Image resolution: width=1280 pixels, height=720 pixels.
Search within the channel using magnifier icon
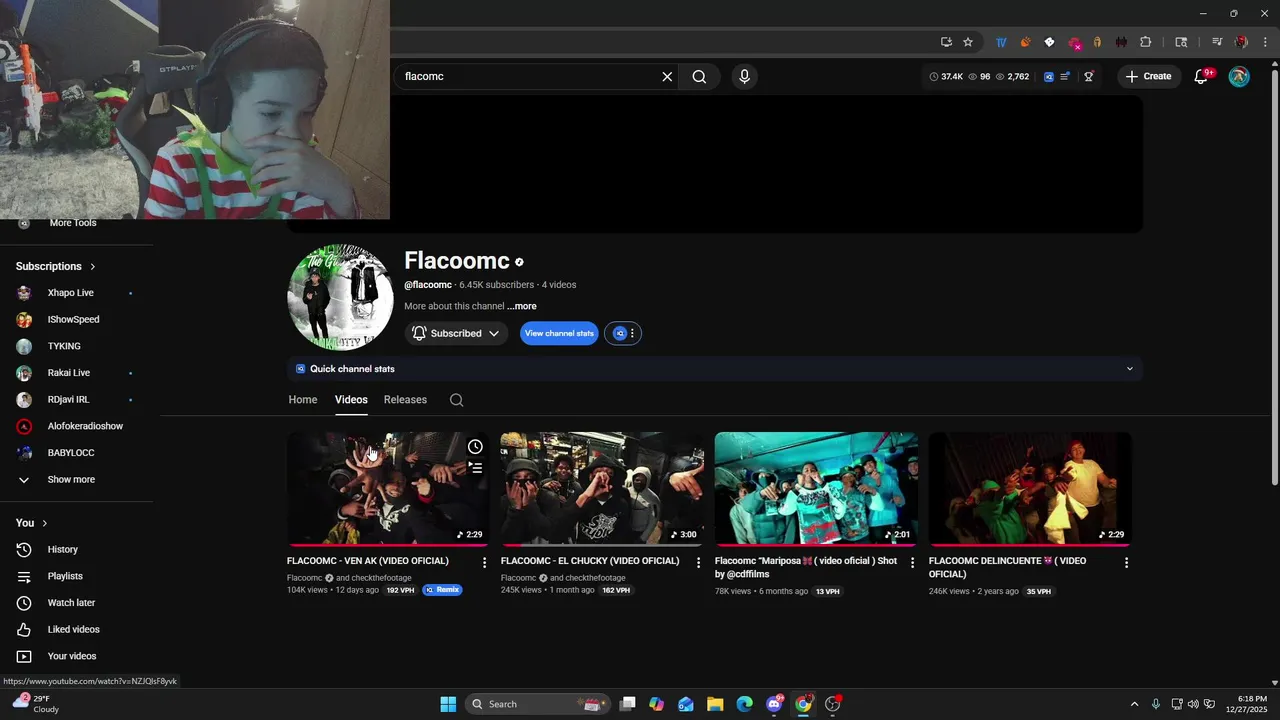tap(456, 400)
